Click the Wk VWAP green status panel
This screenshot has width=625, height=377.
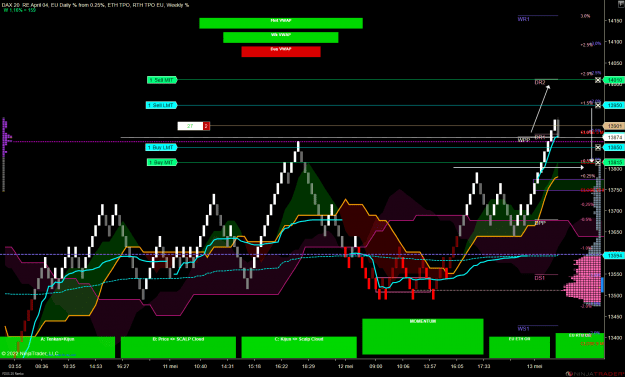[x=281, y=37]
